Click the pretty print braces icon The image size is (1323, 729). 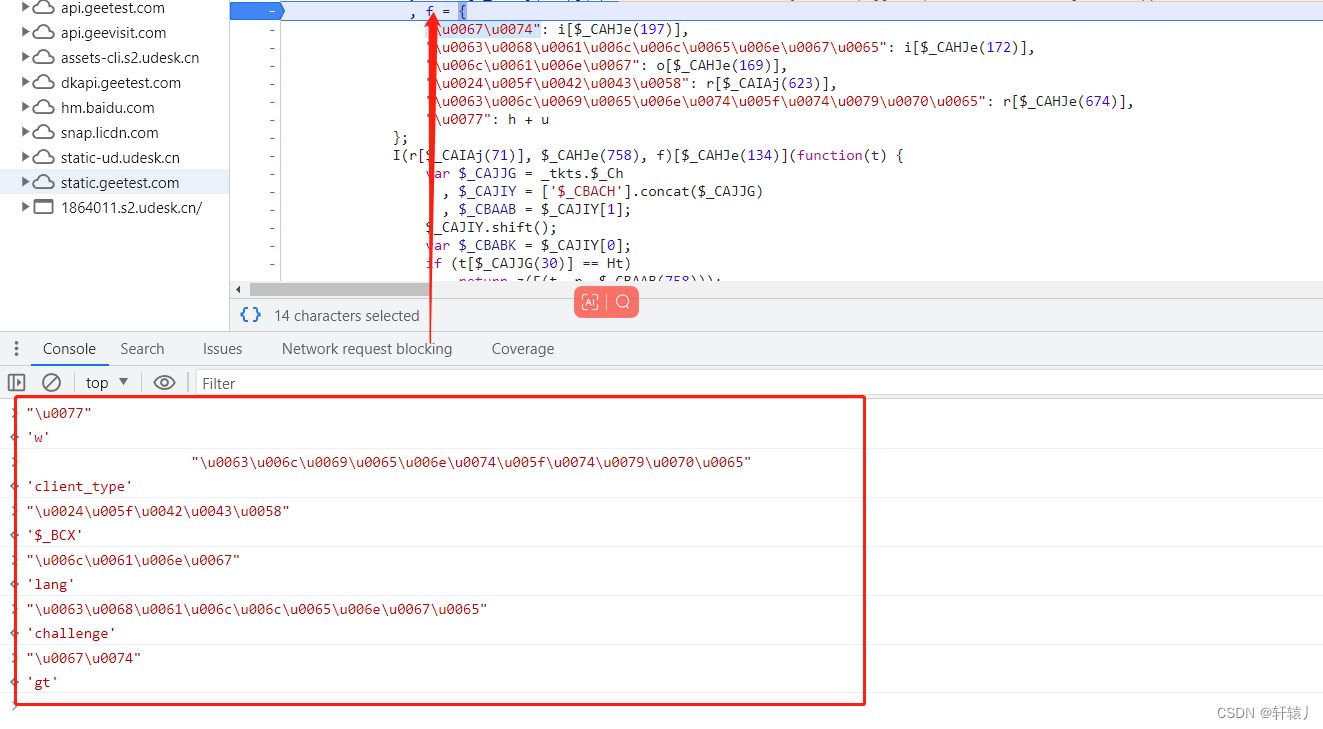(x=250, y=315)
